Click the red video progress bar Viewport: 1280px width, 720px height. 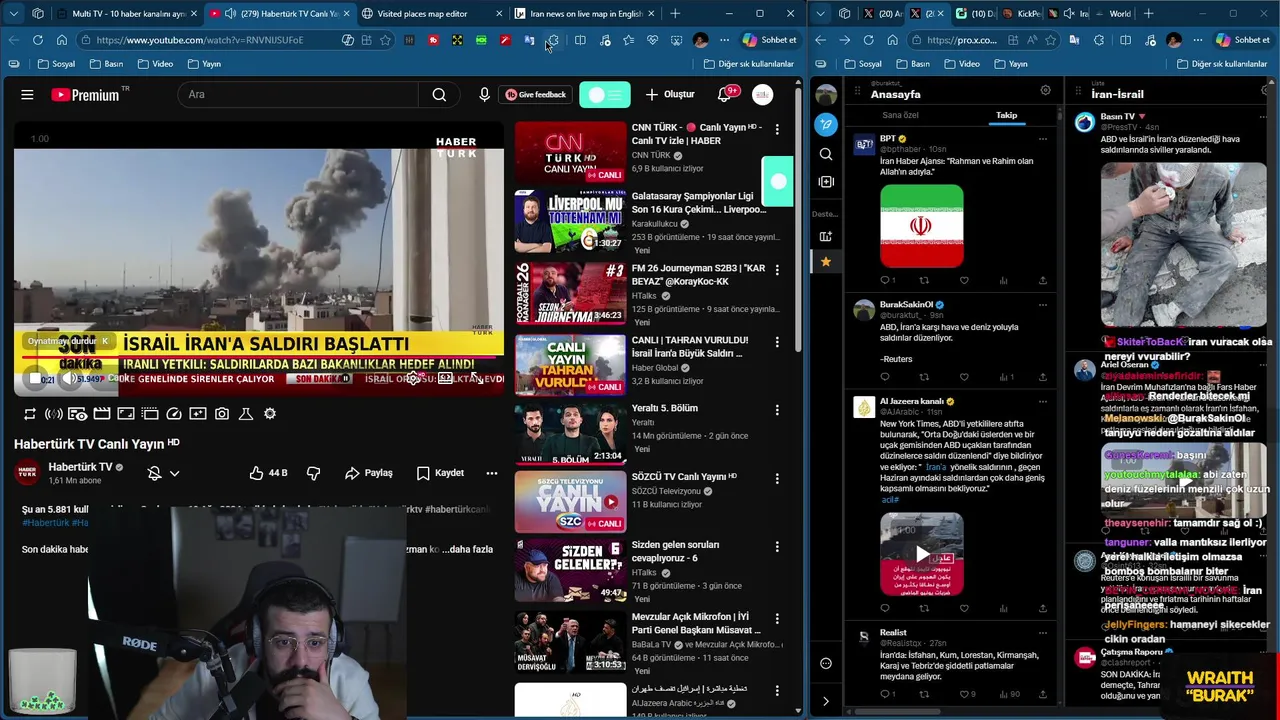[x=260, y=357]
